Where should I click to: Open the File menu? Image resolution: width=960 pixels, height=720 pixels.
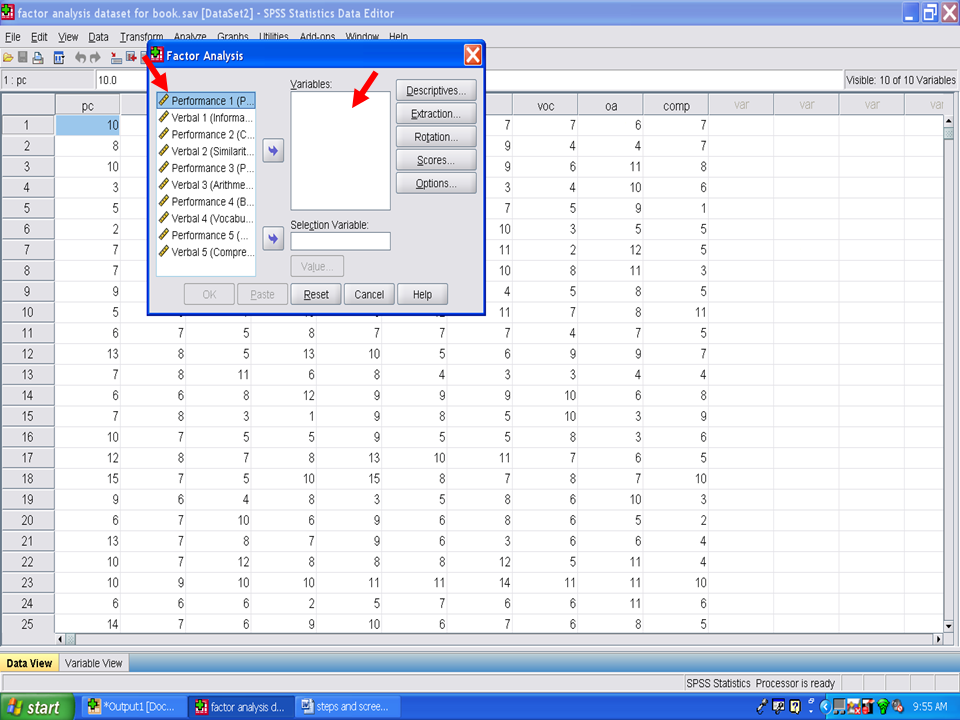click(13, 37)
